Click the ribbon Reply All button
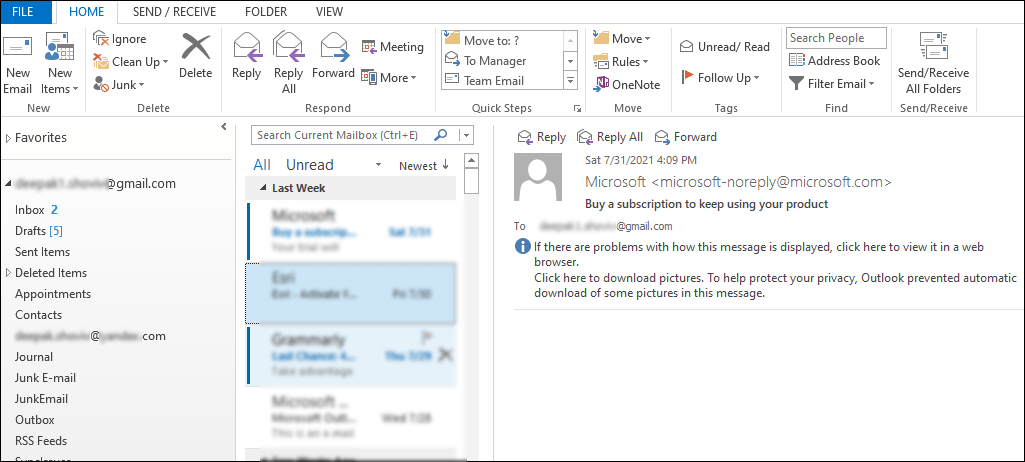The height and width of the screenshot is (462, 1025). pos(288,63)
